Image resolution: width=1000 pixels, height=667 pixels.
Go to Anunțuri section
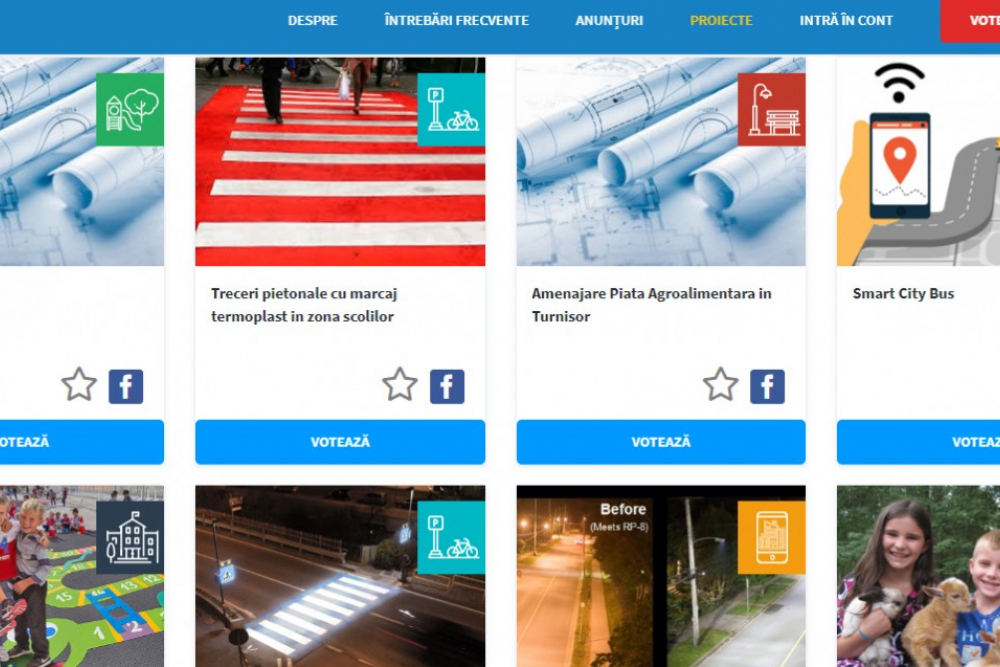[609, 21]
